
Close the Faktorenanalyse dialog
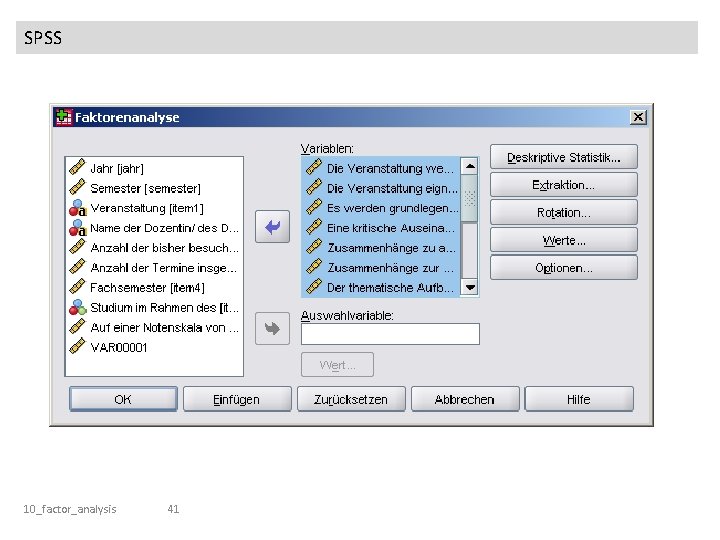(638, 117)
